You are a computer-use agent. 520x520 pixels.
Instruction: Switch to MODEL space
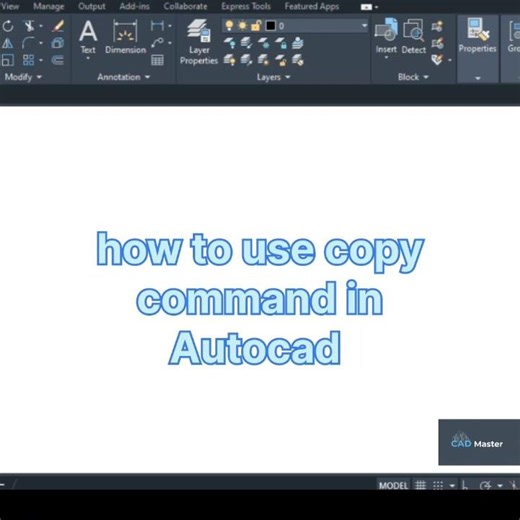(x=393, y=485)
